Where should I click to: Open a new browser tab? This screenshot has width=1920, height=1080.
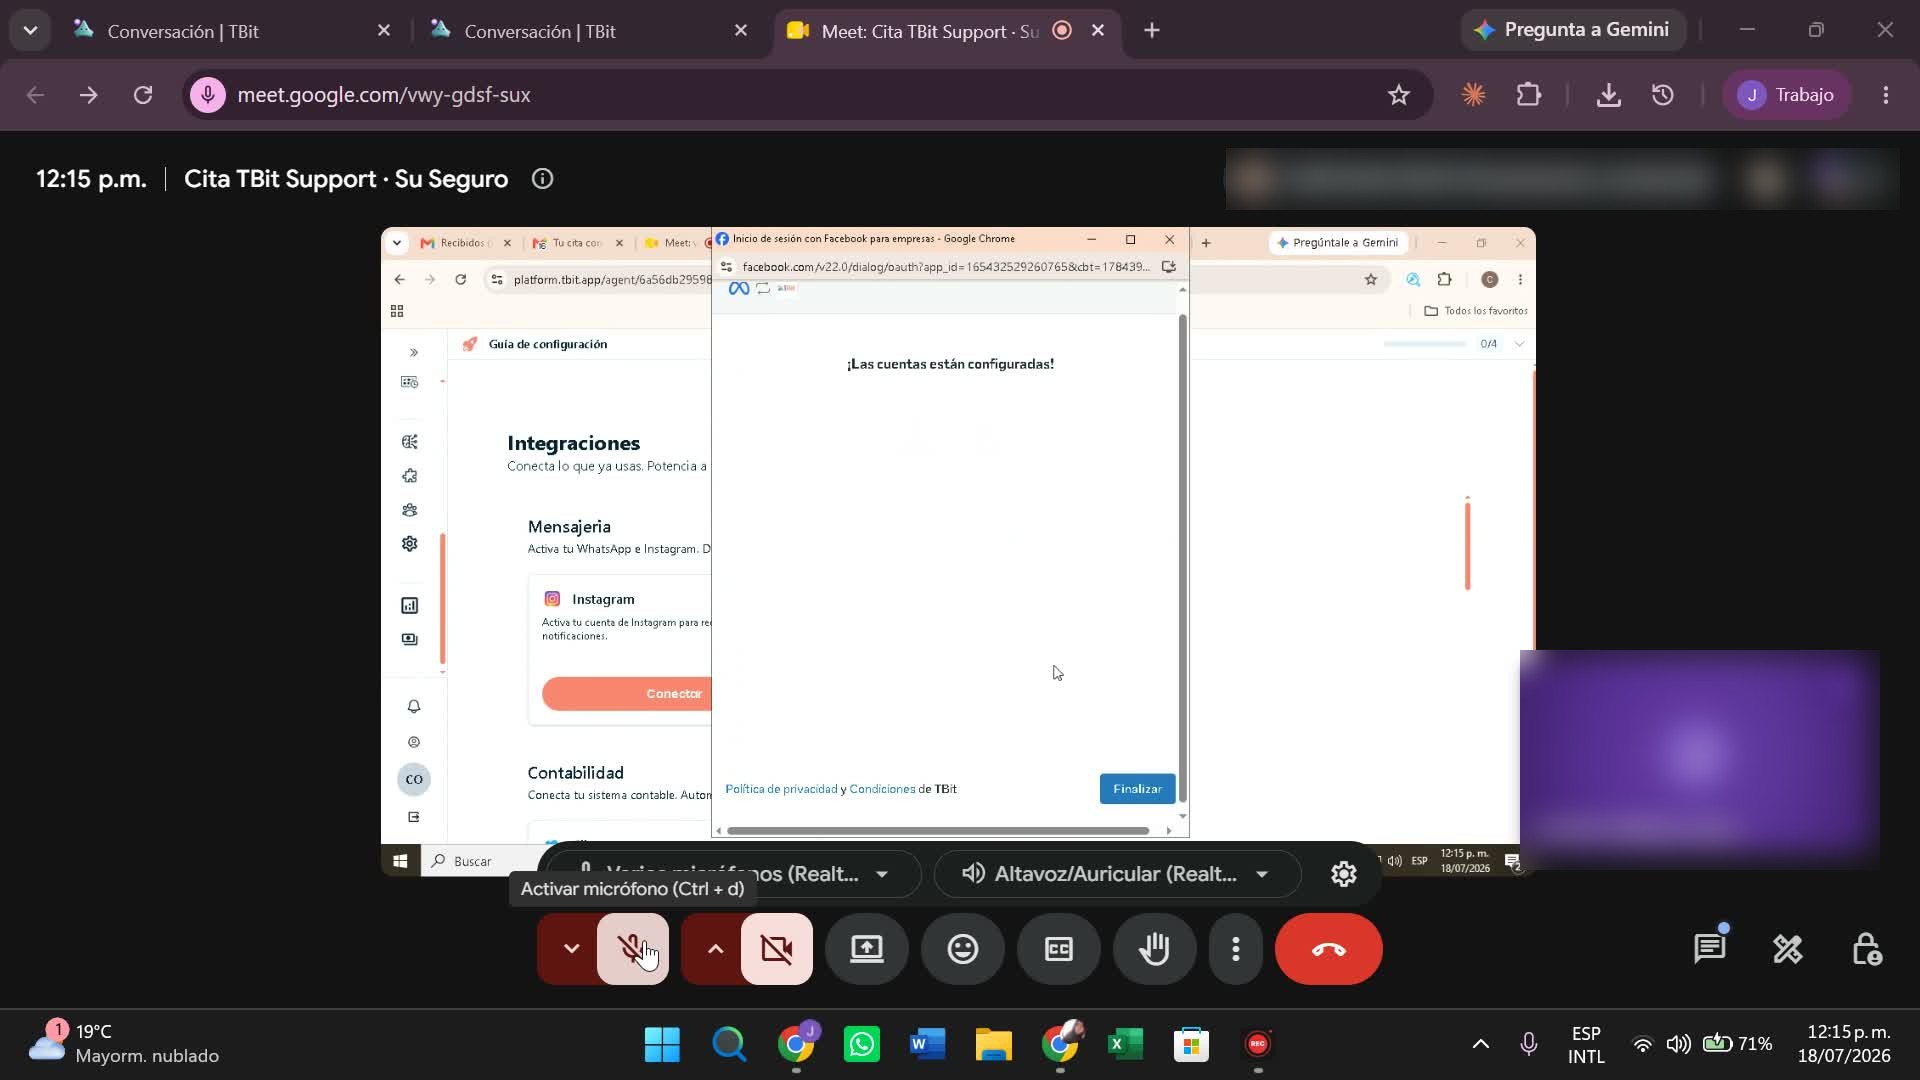(1152, 31)
